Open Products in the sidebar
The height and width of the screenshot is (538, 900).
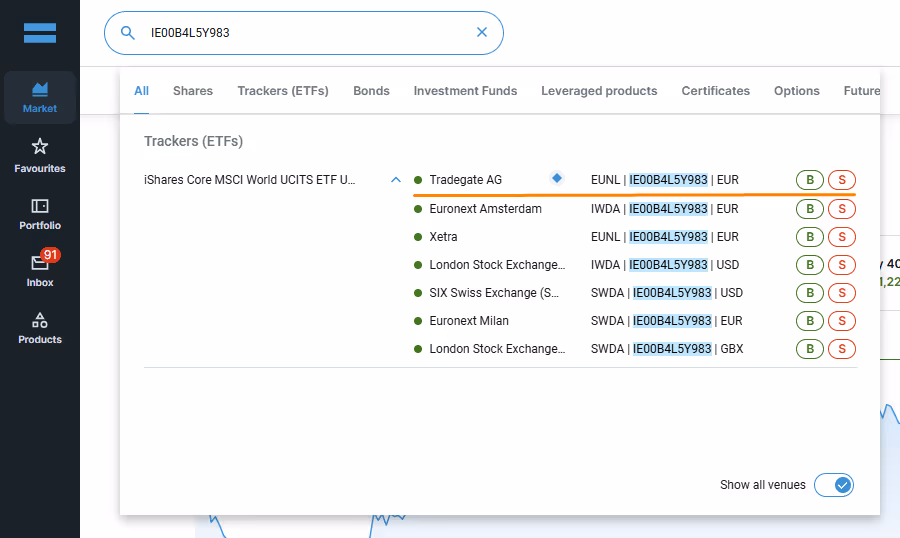pos(40,328)
